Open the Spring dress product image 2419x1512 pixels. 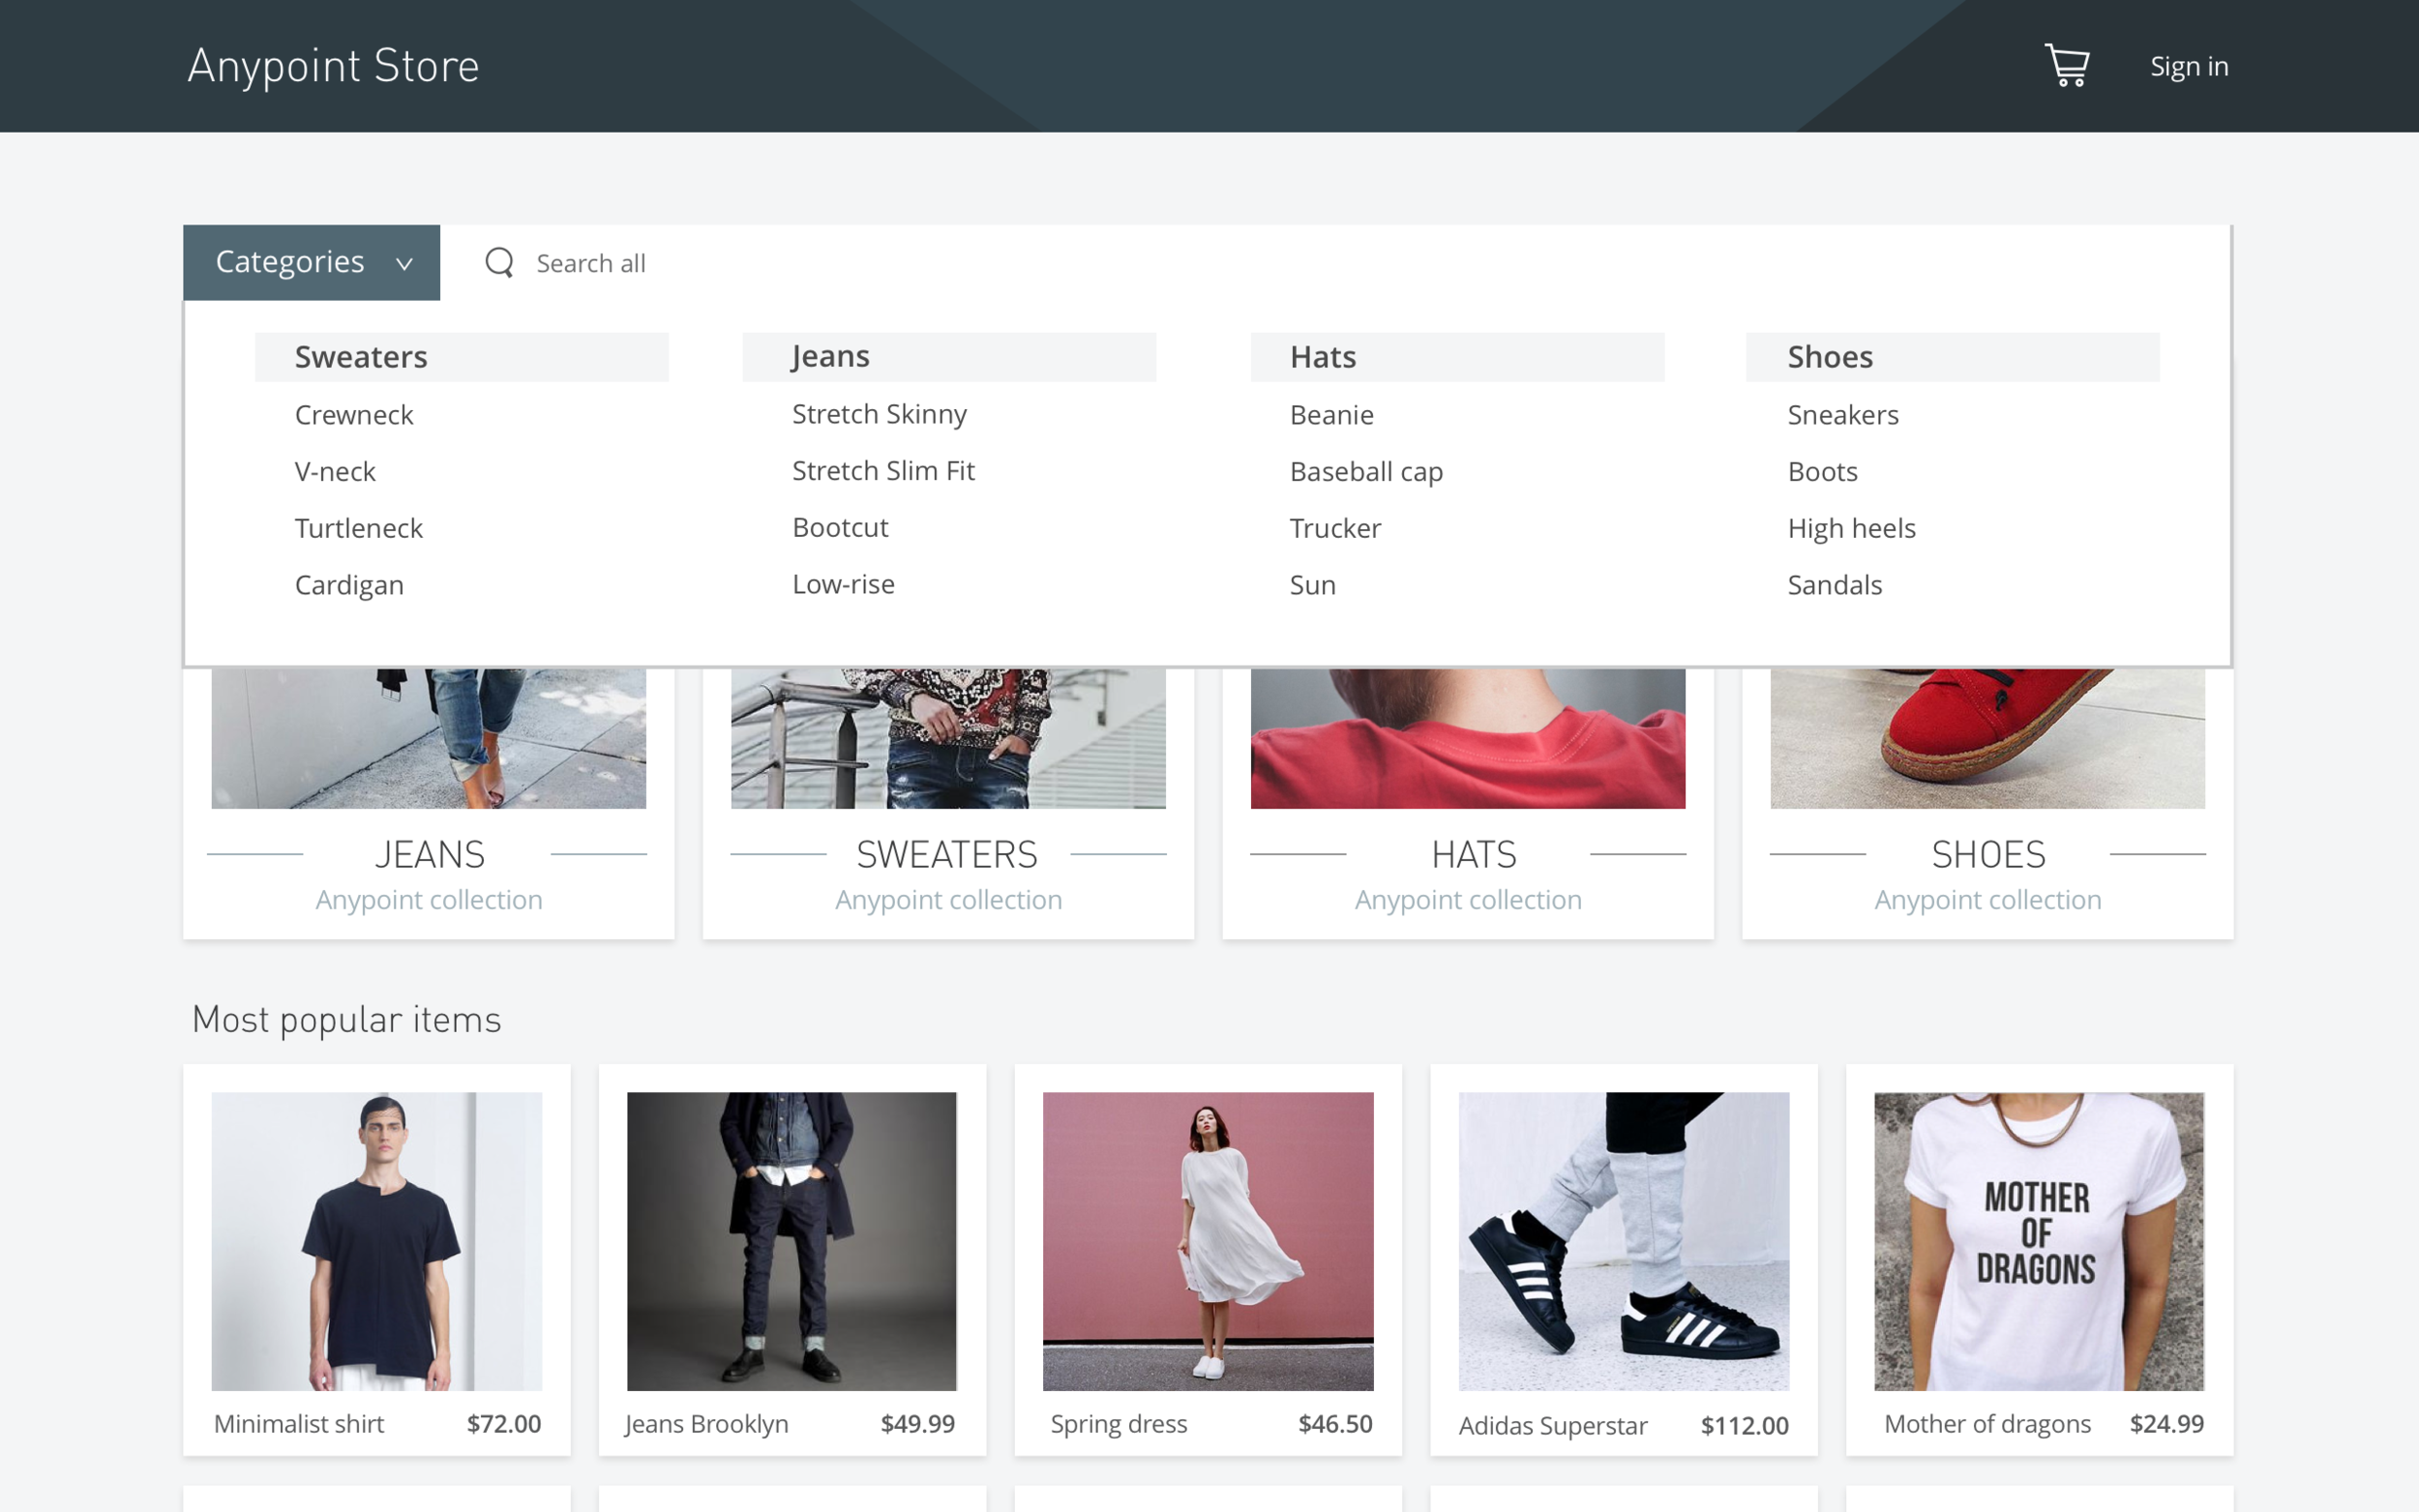click(1208, 1241)
